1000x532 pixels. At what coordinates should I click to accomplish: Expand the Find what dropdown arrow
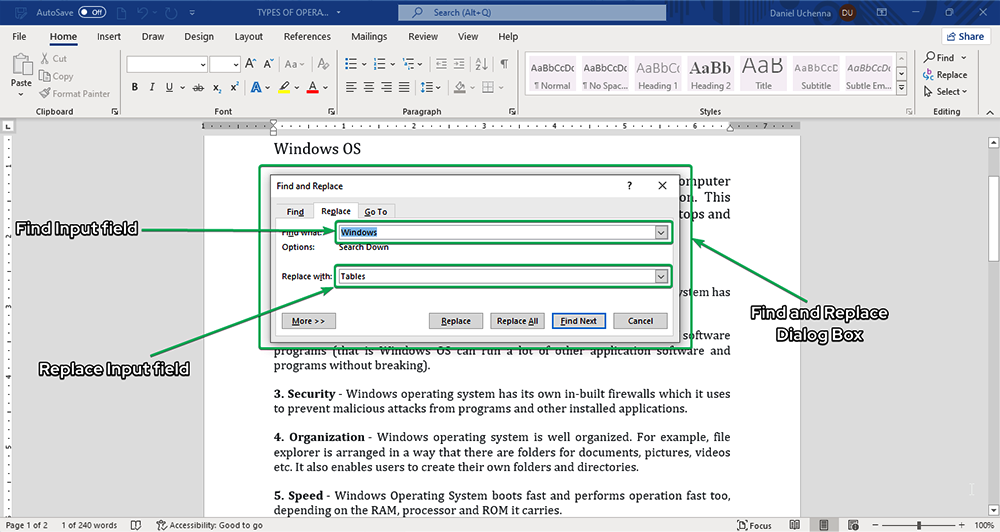click(660, 232)
